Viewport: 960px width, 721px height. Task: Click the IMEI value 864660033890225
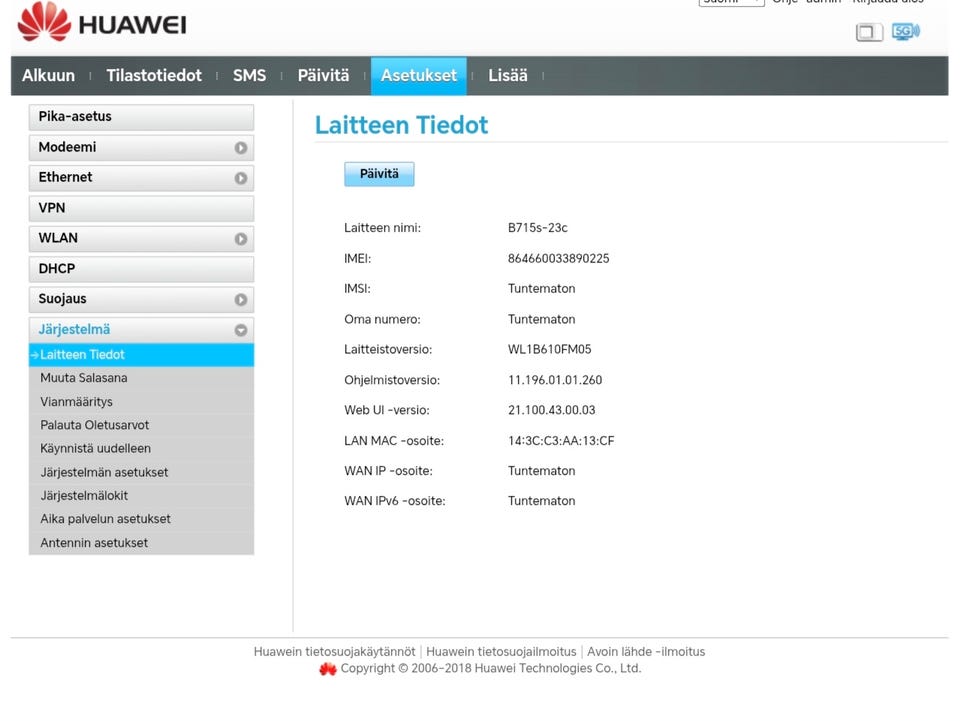point(558,259)
